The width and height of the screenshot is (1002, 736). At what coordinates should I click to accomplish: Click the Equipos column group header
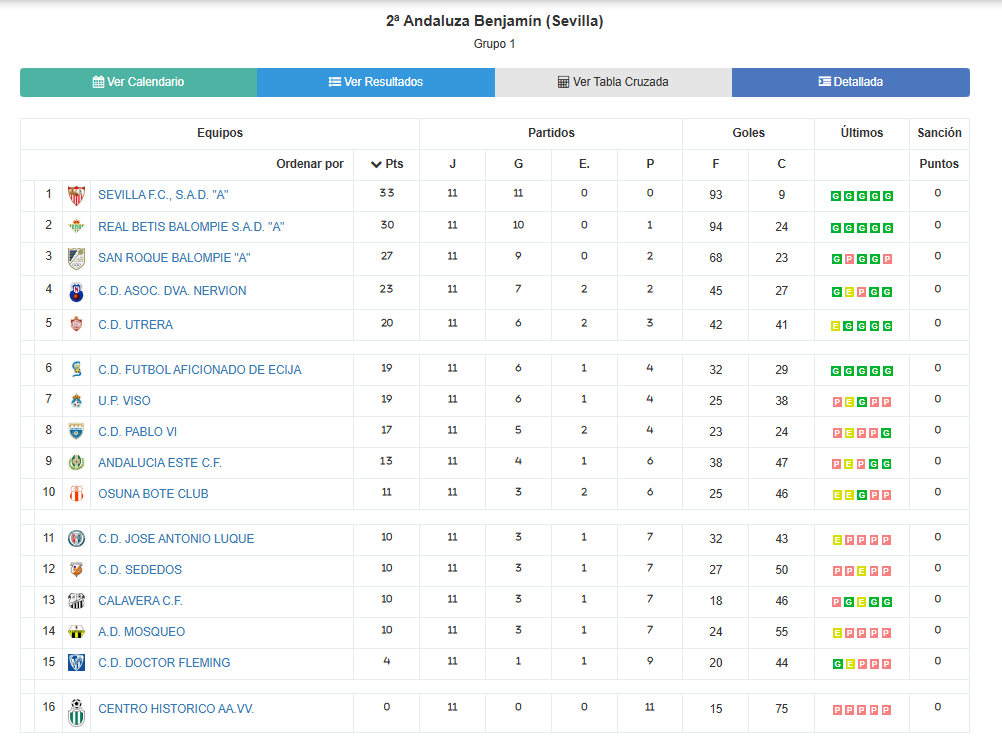tap(220, 133)
